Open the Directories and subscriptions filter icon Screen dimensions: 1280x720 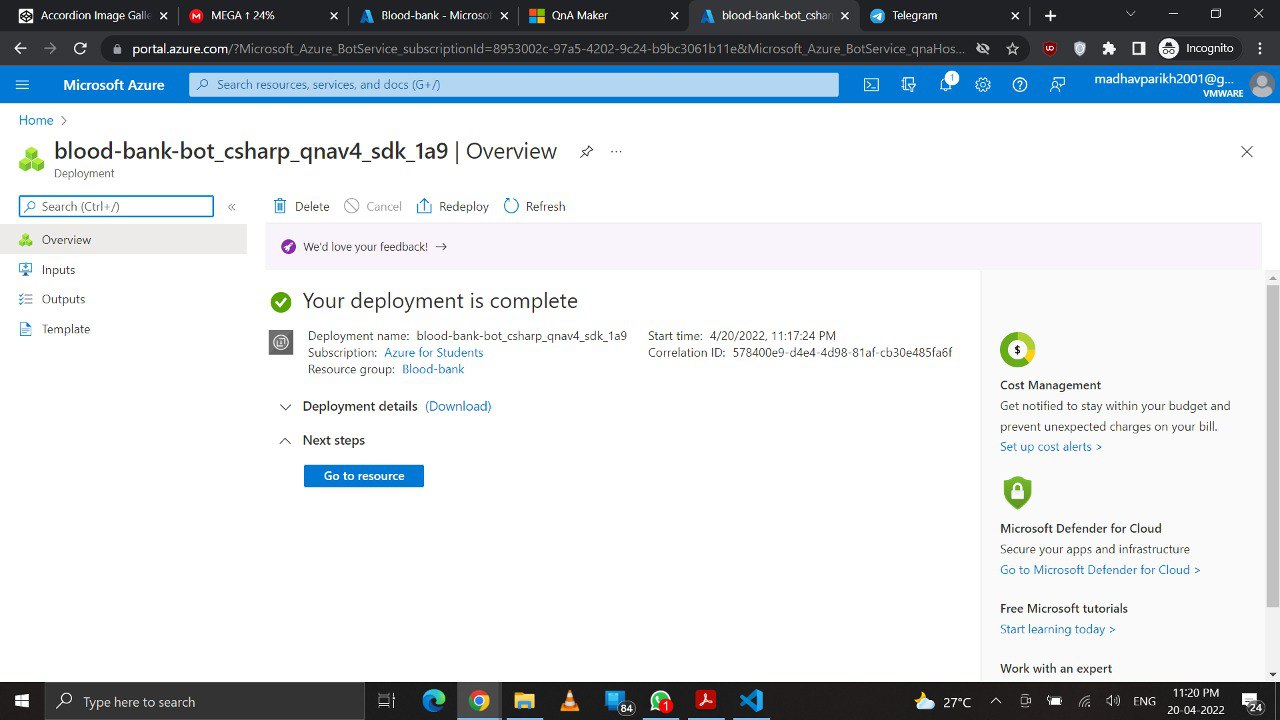908,85
